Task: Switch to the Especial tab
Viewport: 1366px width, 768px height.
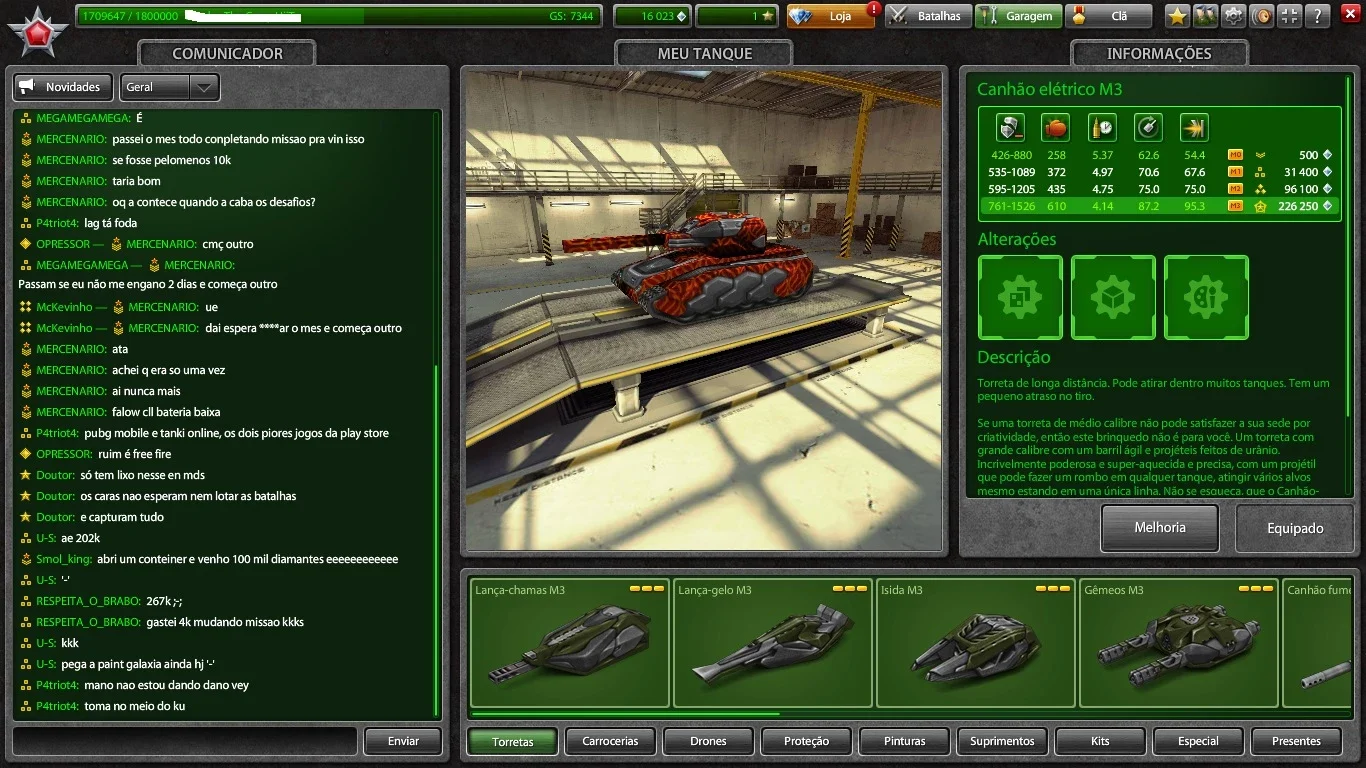Action: (x=1198, y=741)
